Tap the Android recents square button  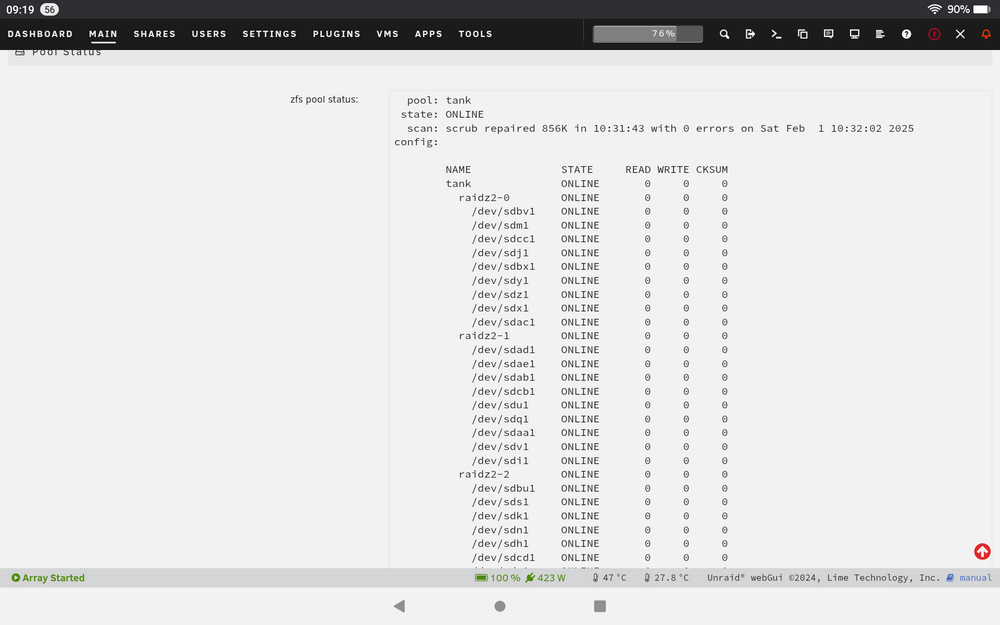tap(599, 606)
